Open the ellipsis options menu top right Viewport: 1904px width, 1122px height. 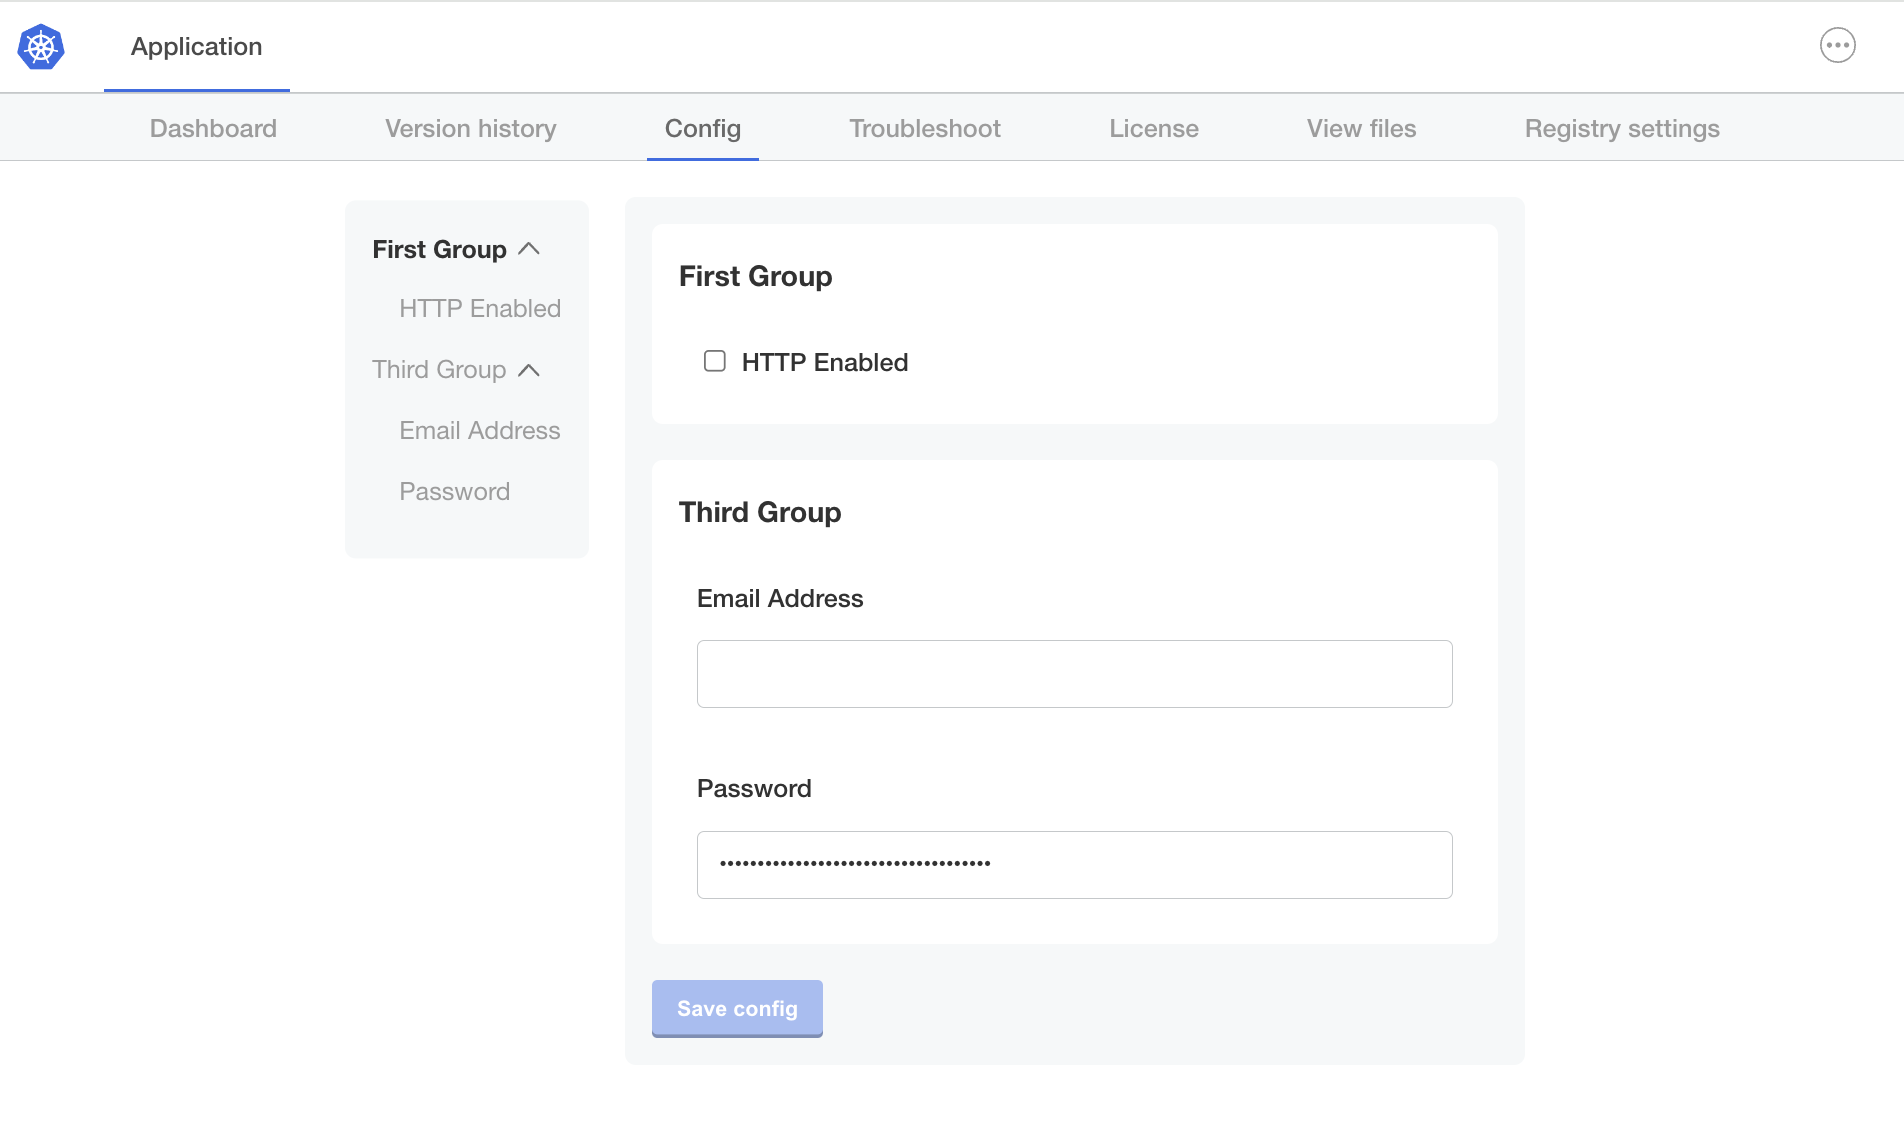click(x=1838, y=46)
